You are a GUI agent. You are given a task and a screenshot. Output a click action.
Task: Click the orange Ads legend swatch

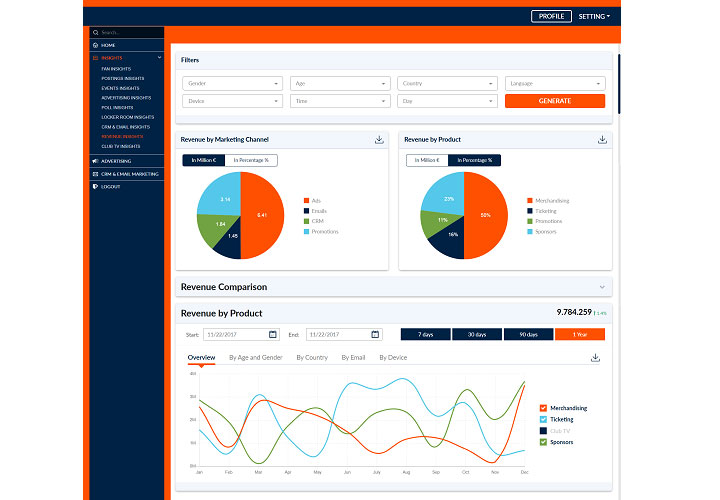(x=304, y=200)
